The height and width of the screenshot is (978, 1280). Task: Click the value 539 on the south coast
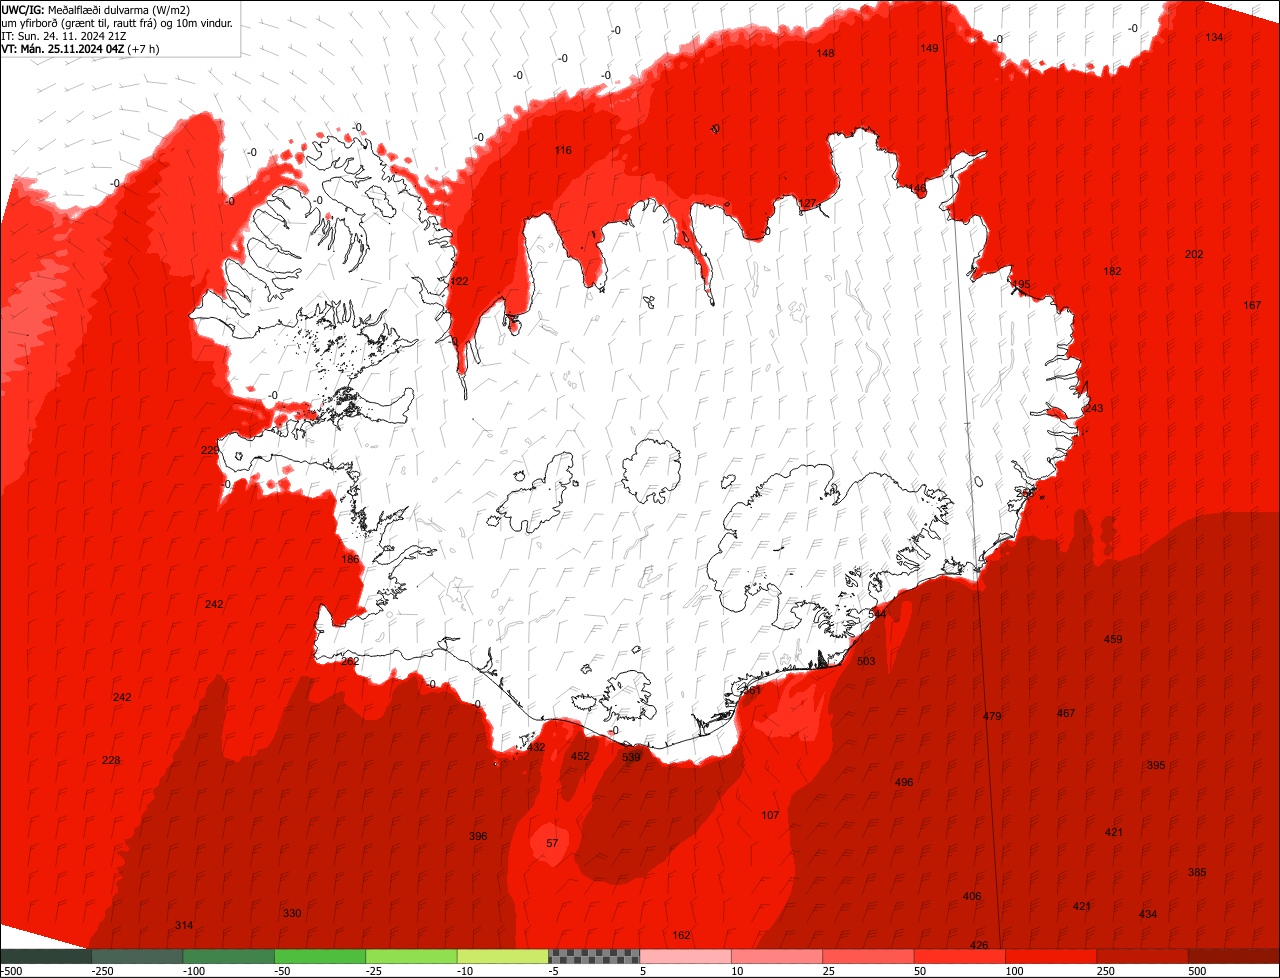pos(631,757)
